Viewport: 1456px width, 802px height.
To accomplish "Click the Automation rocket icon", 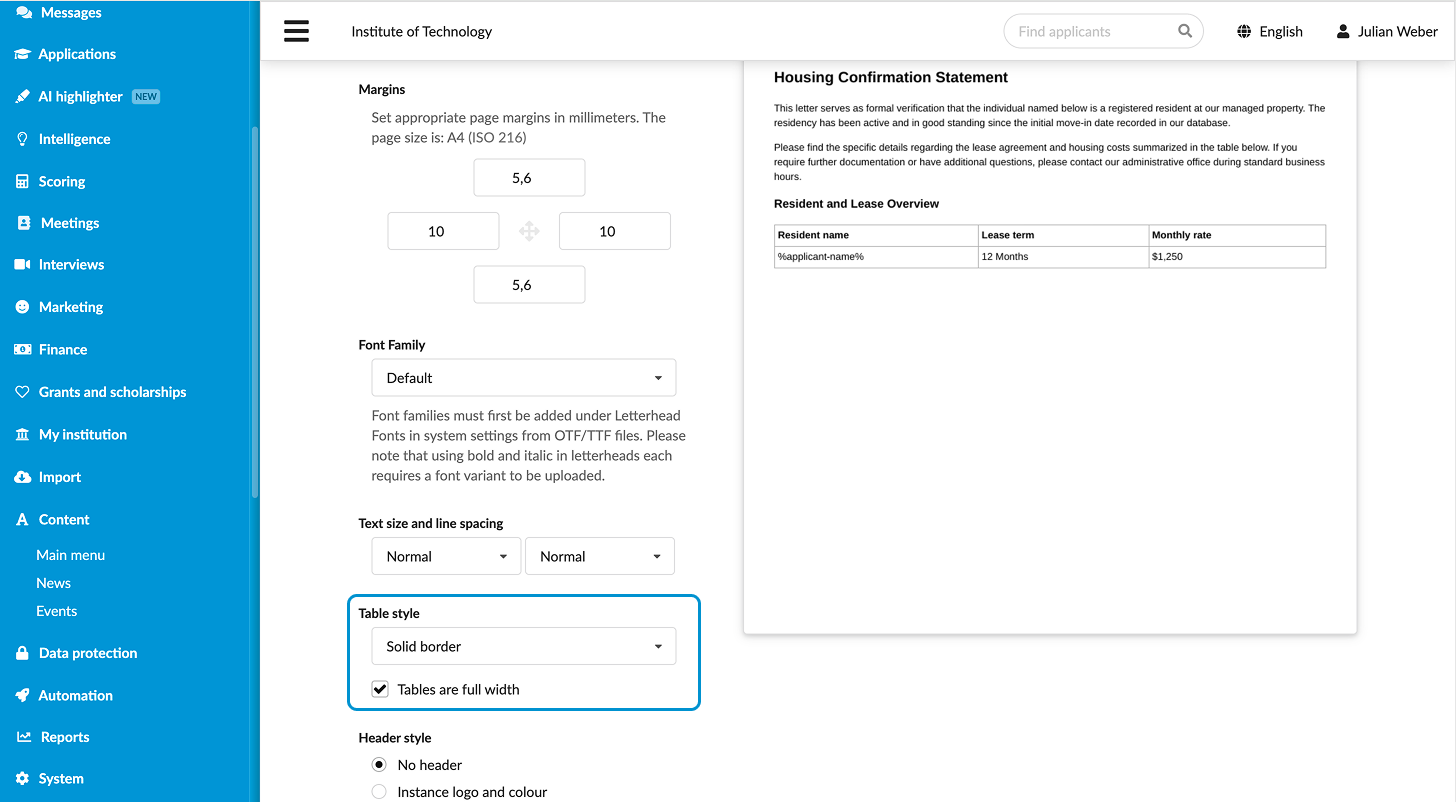I will pos(23,695).
